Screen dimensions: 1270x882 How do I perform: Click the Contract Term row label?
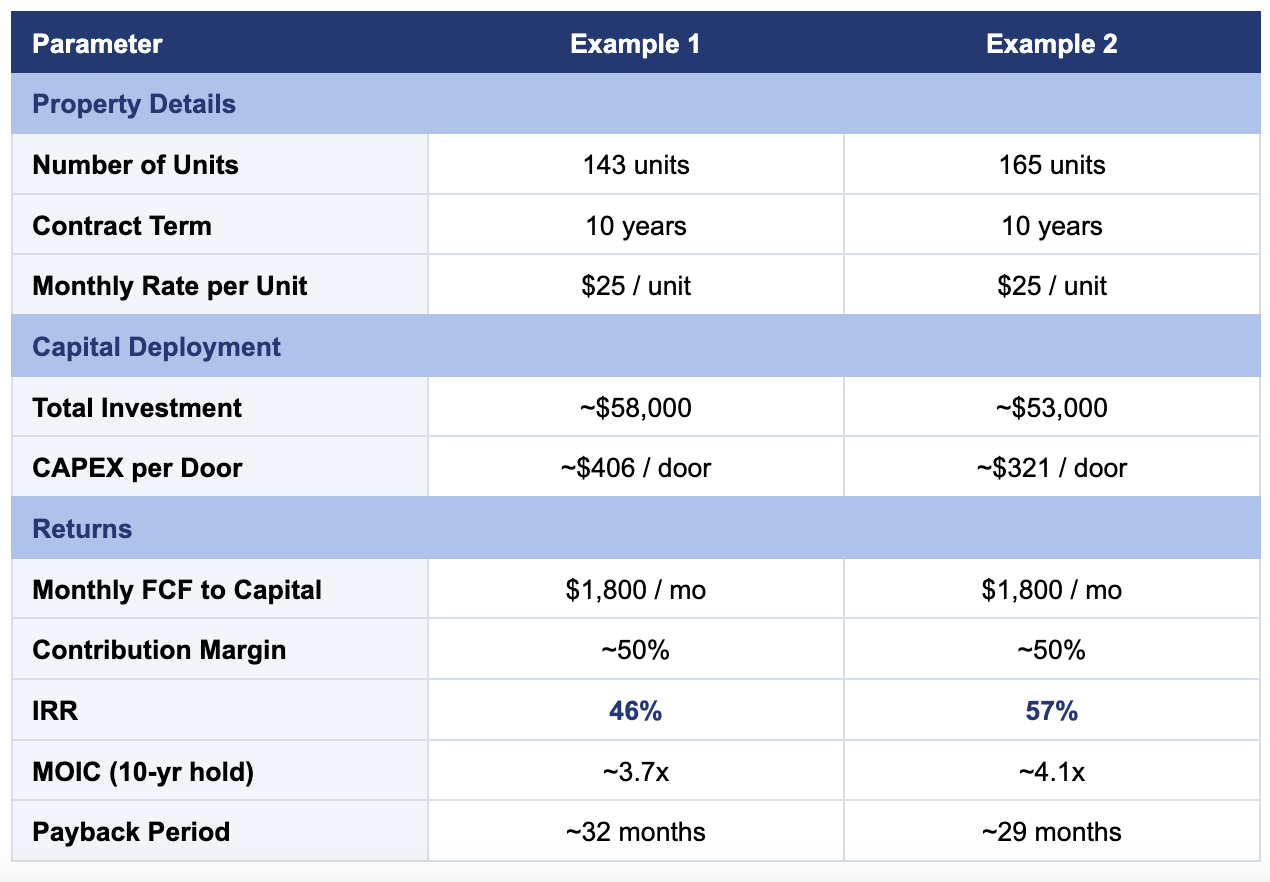tap(122, 226)
